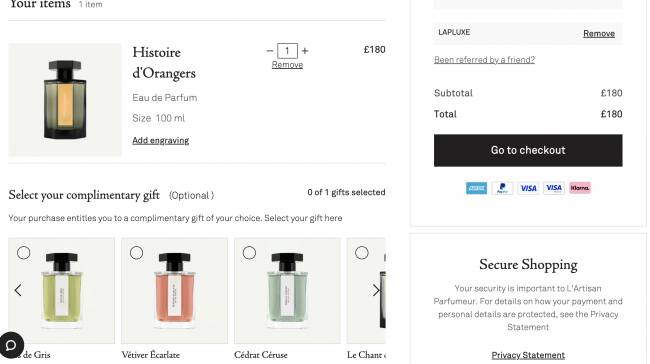Screen dimensions: 650x364
Task: Remove Histoire d'Orangers from the basket
Action: [287, 65]
